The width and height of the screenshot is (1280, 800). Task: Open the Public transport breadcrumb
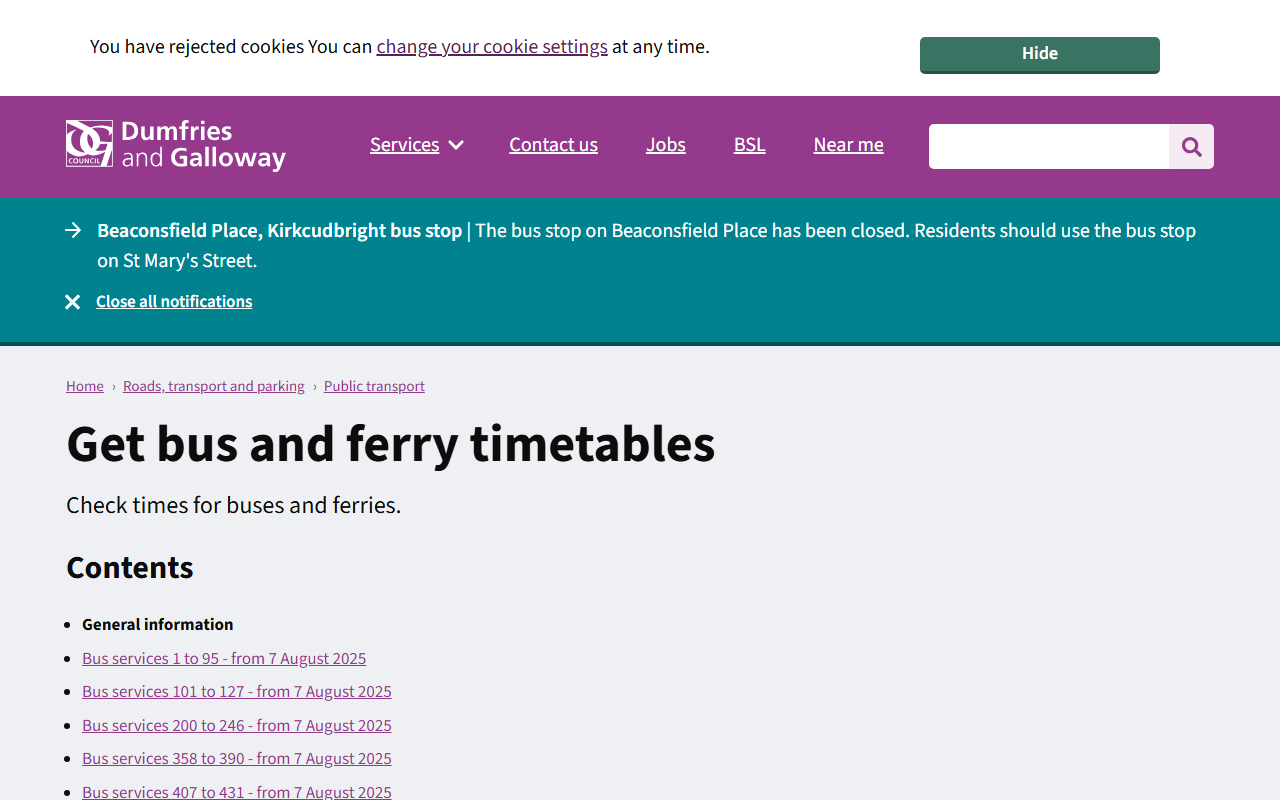click(374, 386)
